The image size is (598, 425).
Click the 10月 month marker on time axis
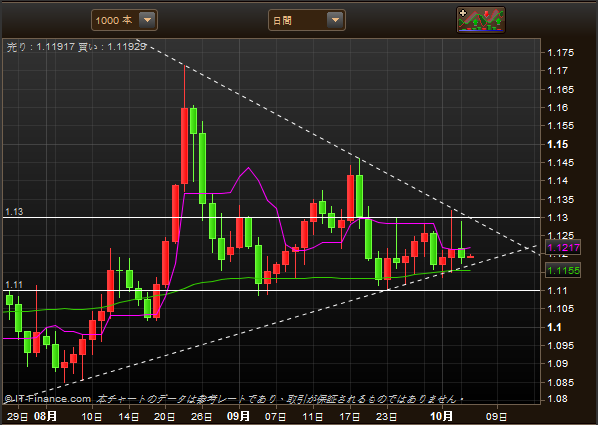tap(441, 416)
